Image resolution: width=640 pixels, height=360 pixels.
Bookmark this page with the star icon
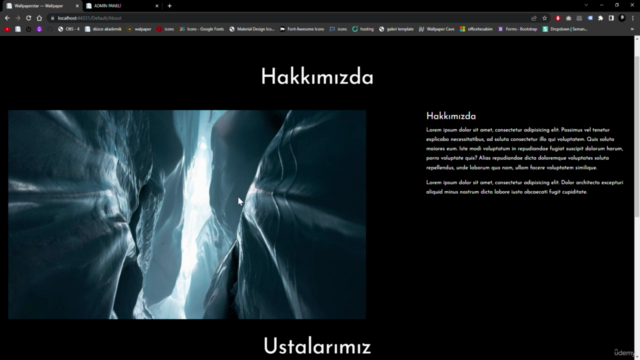(544, 18)
